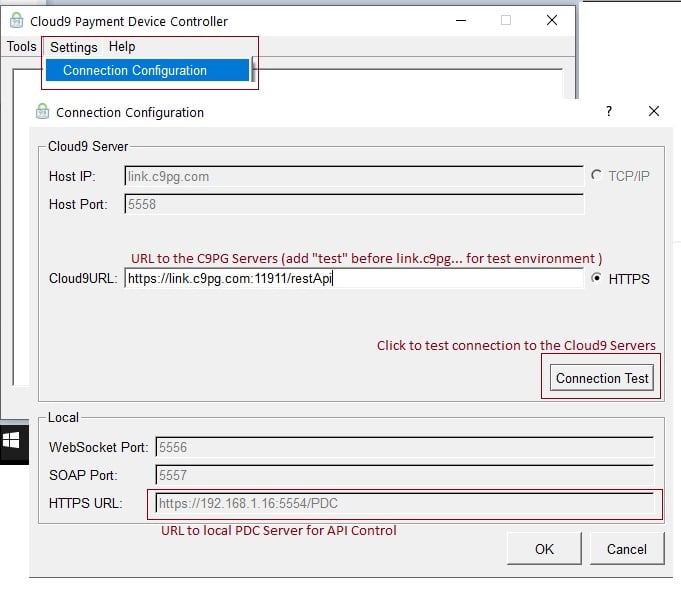Click the maximize button of main window
The height and width of the screenshot is (592, 681).
(x=506, y=20)
